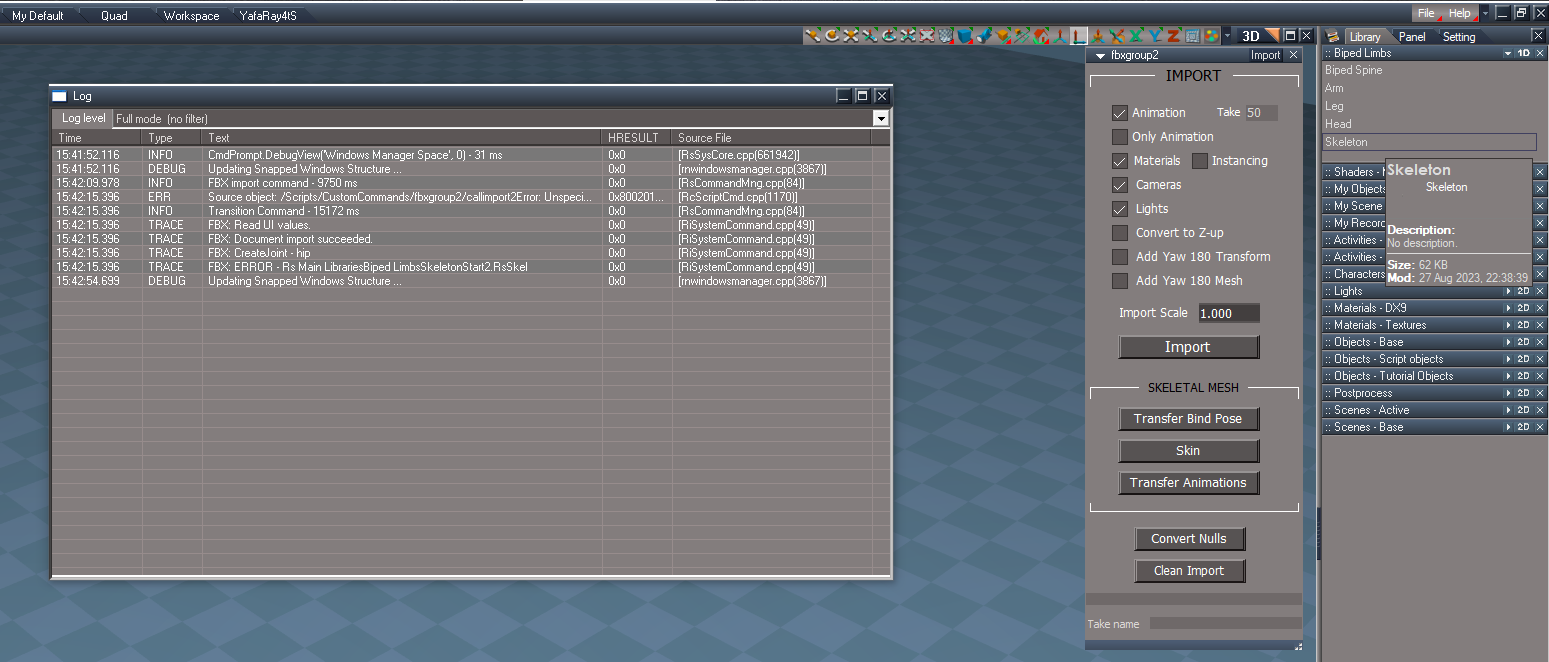1549x662 pixels.
Task: Switch Materials - Textures library to 2D view
Action: (1524, 325)
